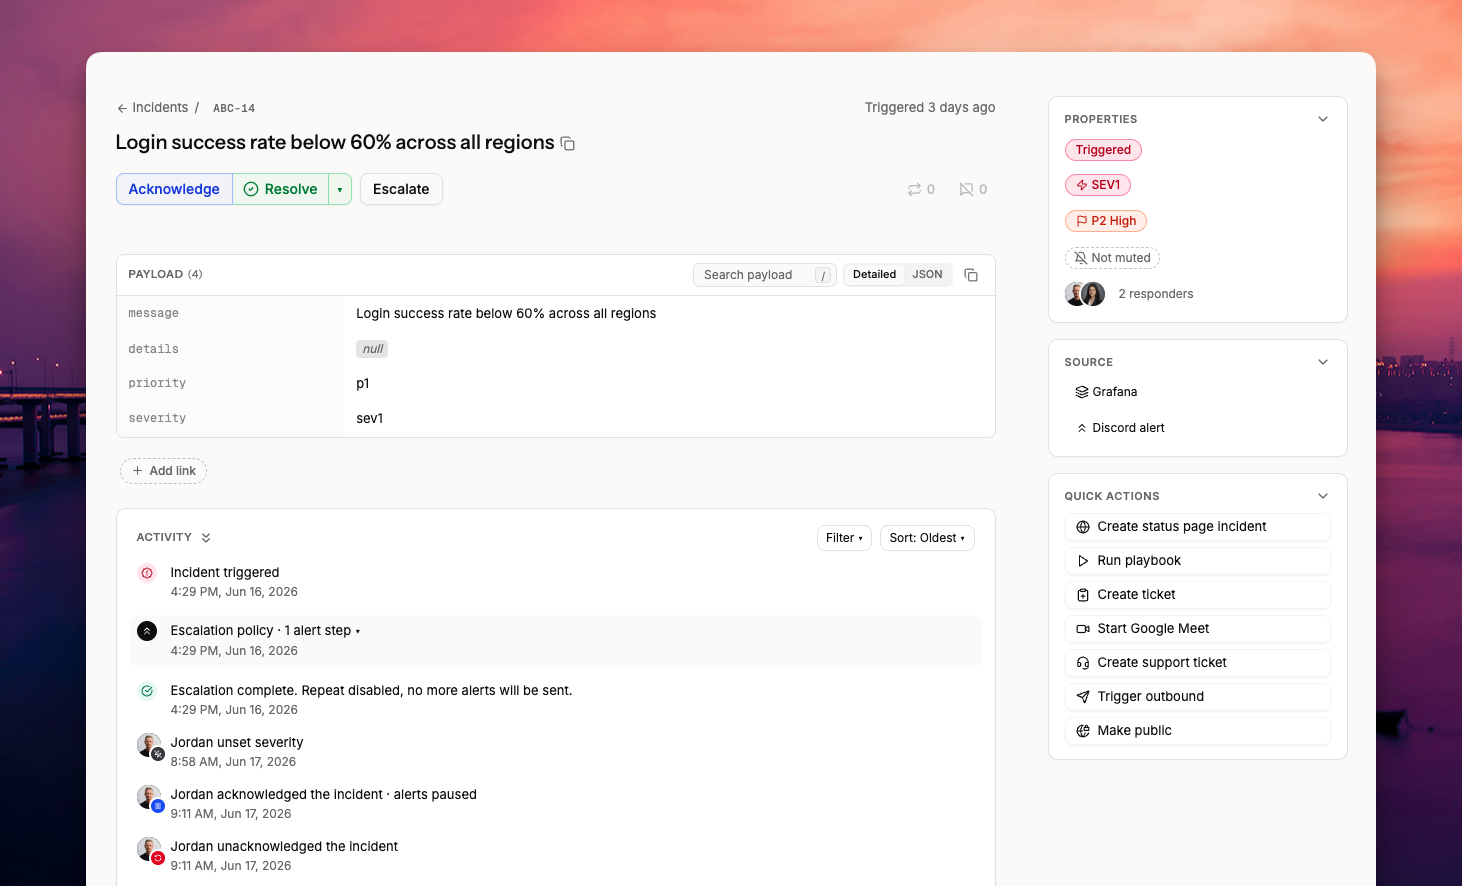Click the globe icon on Make public
1462x886 pixels.
tap(1083, 731)
